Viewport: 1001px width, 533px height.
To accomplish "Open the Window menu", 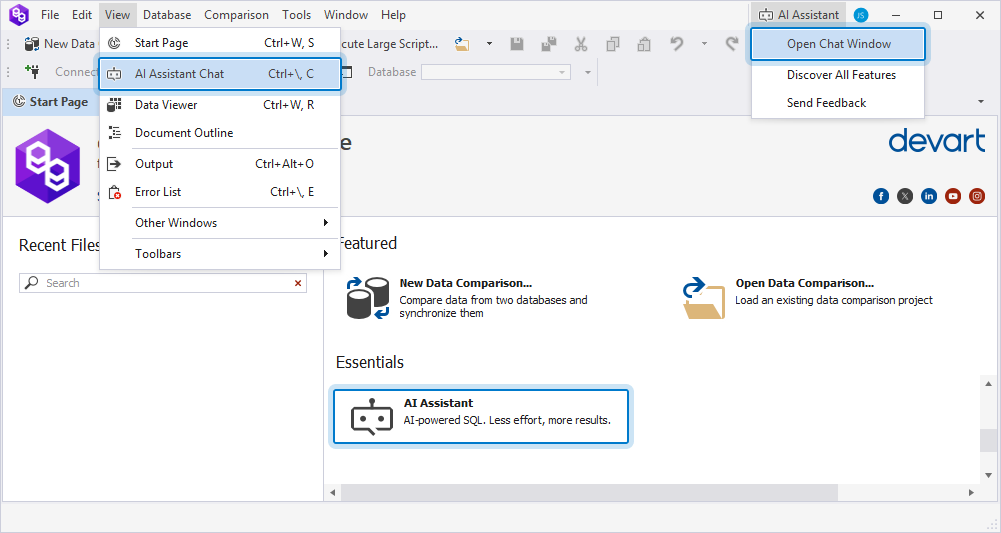I will (x=346, y=15).
